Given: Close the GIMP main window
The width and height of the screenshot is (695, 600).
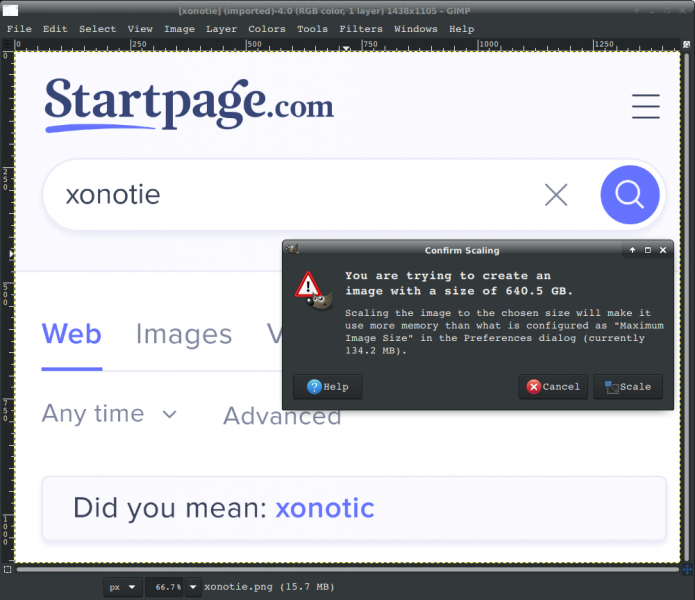Looking at the screenshot, I should pos(683,11).
